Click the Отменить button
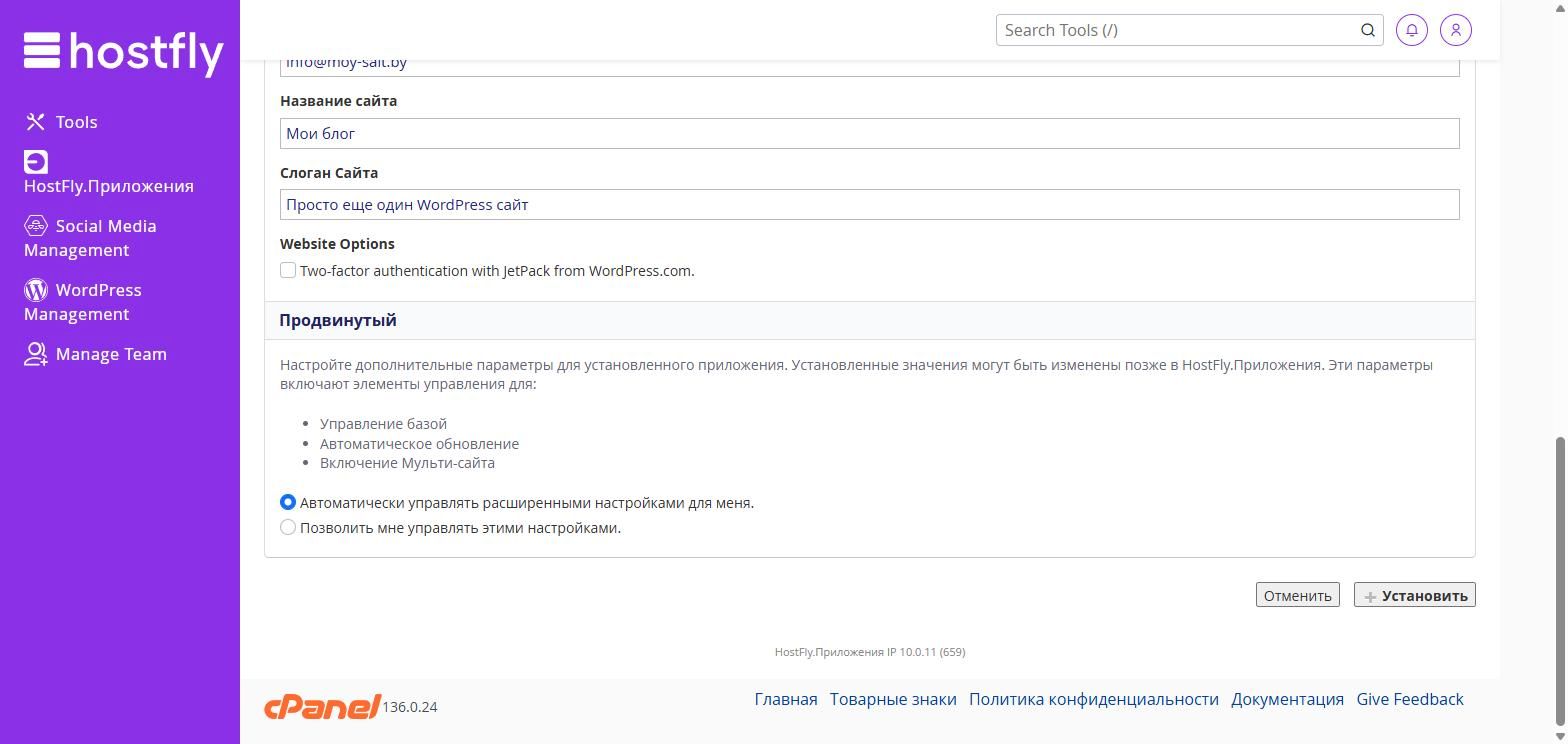 (1298, 595)
